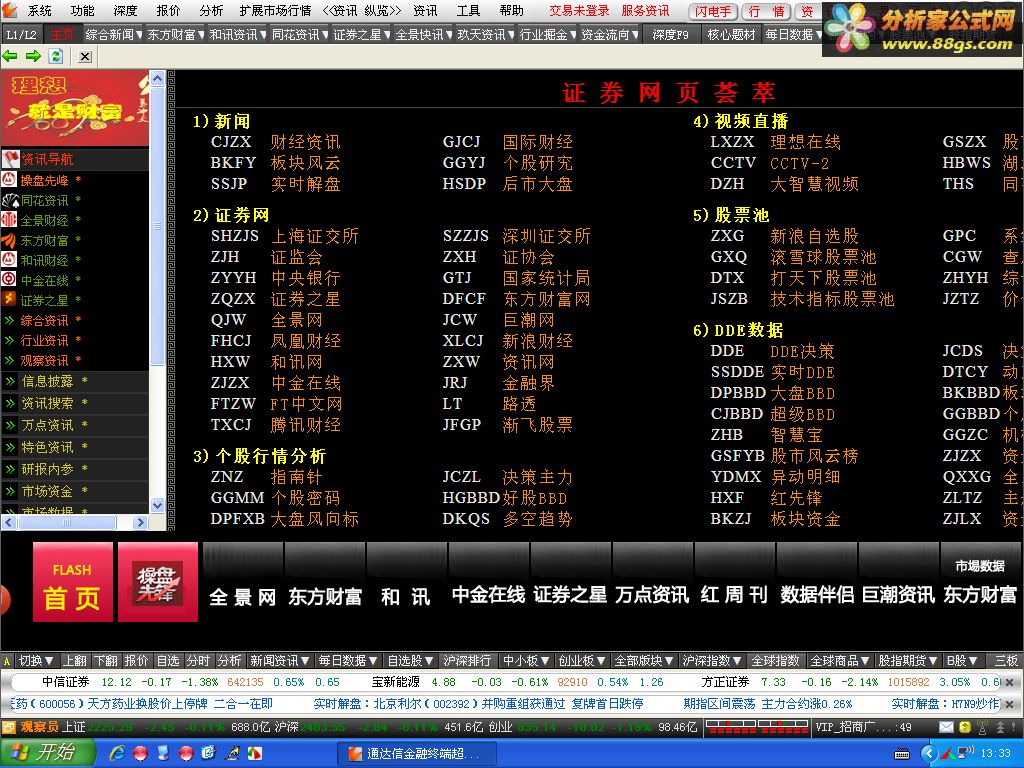Open the 东方财富 dropdown in top tab bar
The height and width of the screenshot is (768, 1024).
pyautogui.click(x=175, y=35)
